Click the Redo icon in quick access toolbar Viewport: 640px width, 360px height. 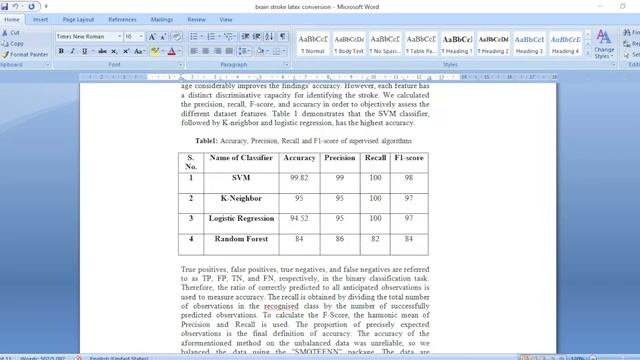coord(31,7)
